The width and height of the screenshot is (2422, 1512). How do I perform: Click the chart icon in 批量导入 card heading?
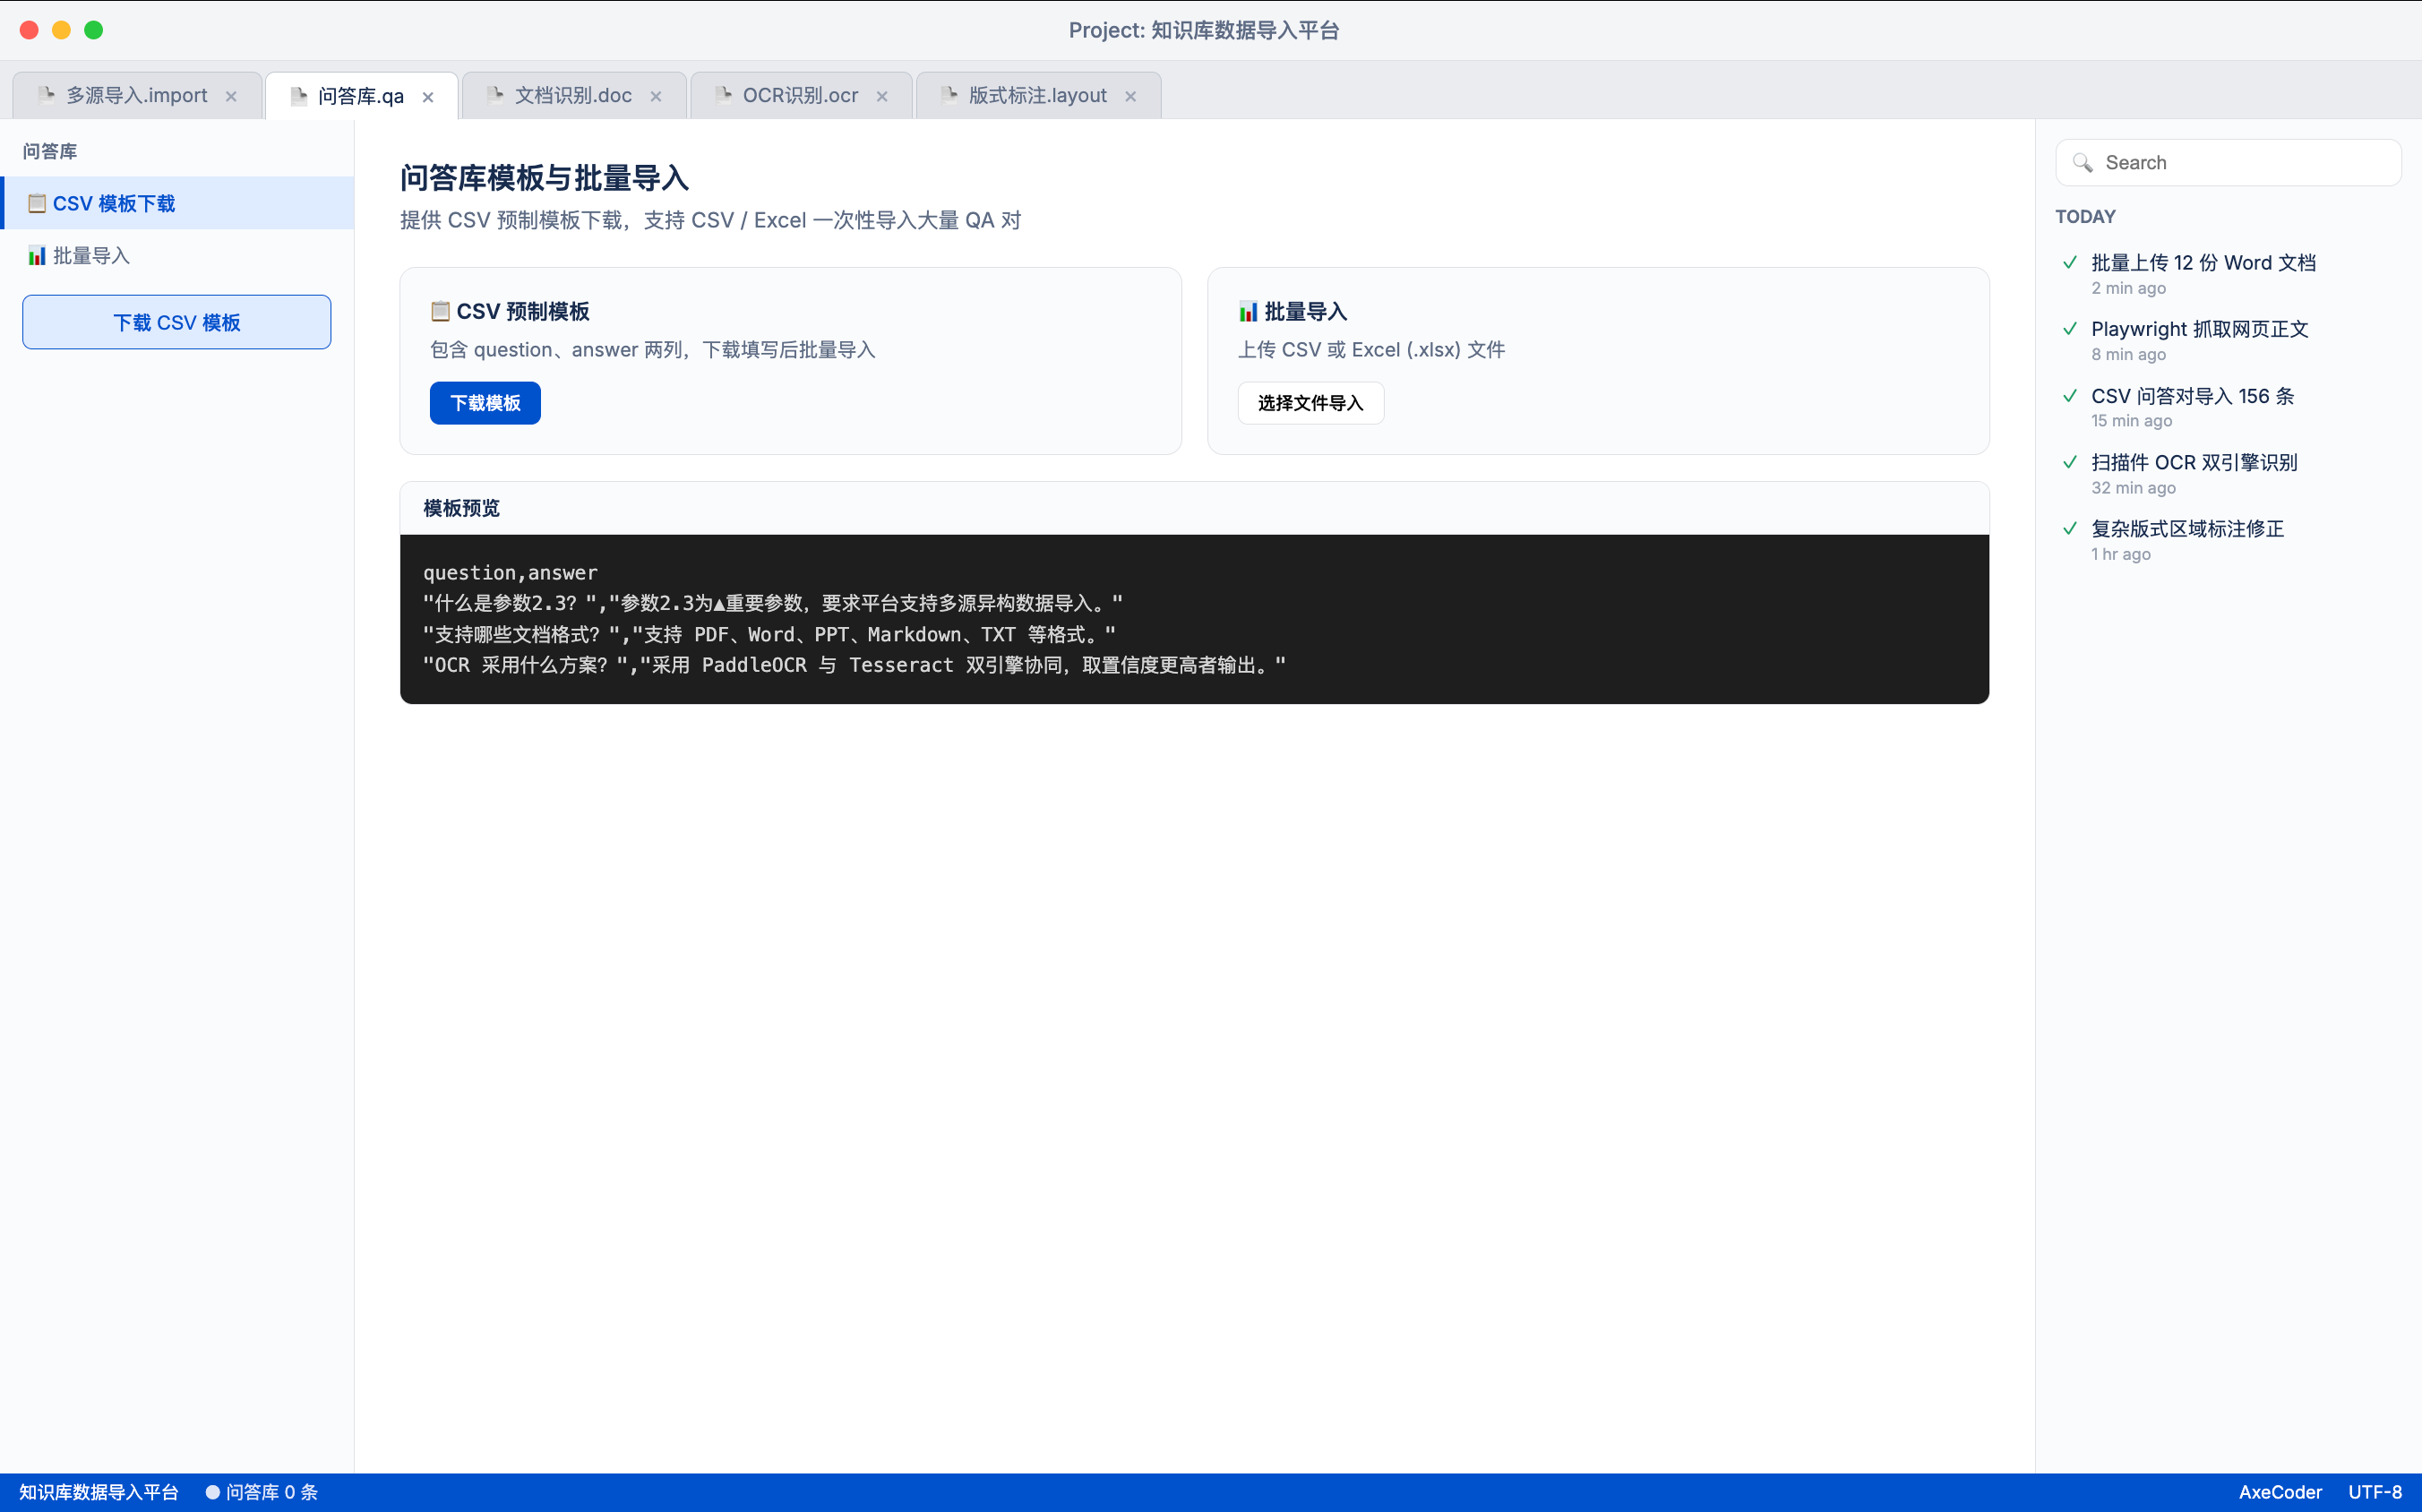click(1248, 311)
